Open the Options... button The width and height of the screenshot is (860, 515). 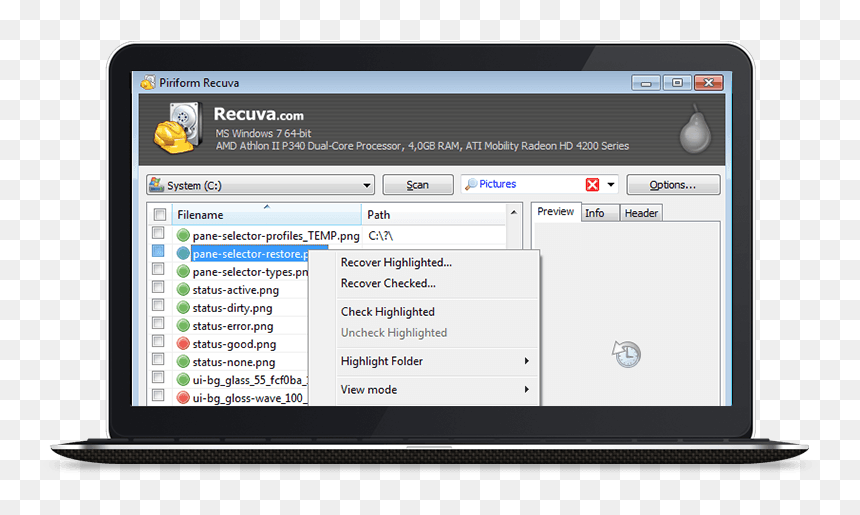[x=673, y=185]
